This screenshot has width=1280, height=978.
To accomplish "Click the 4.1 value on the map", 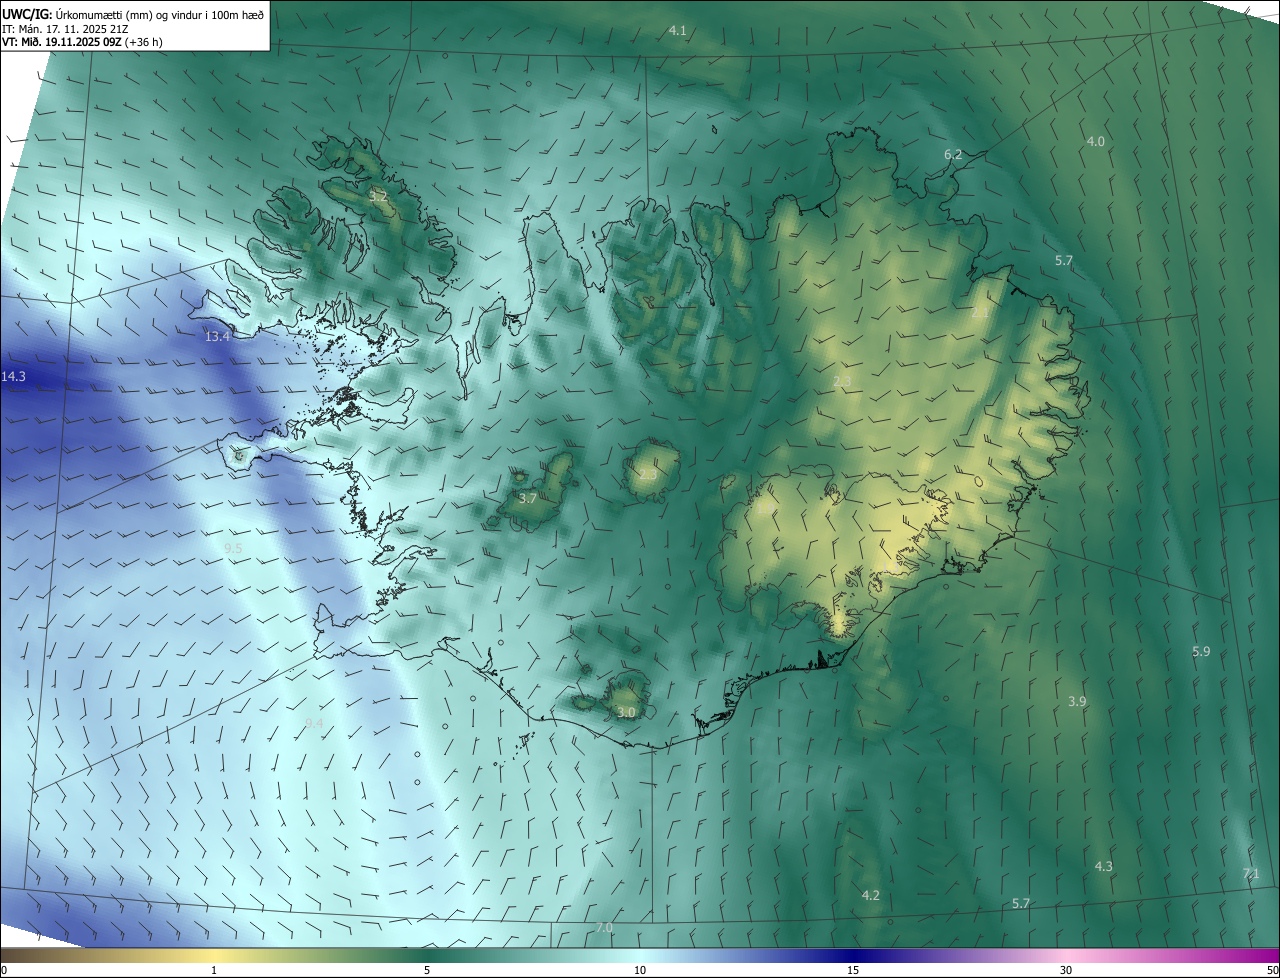I will [678, 31].
